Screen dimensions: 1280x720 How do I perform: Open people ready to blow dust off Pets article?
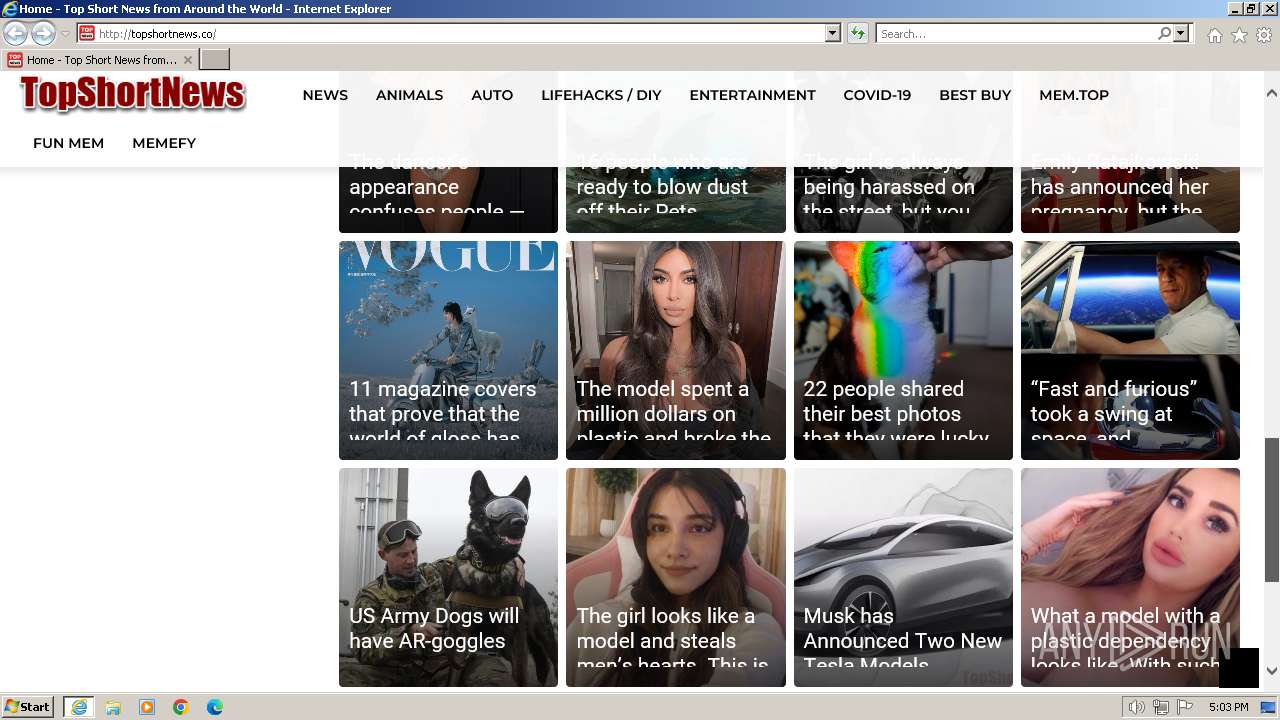click(676, 198)
